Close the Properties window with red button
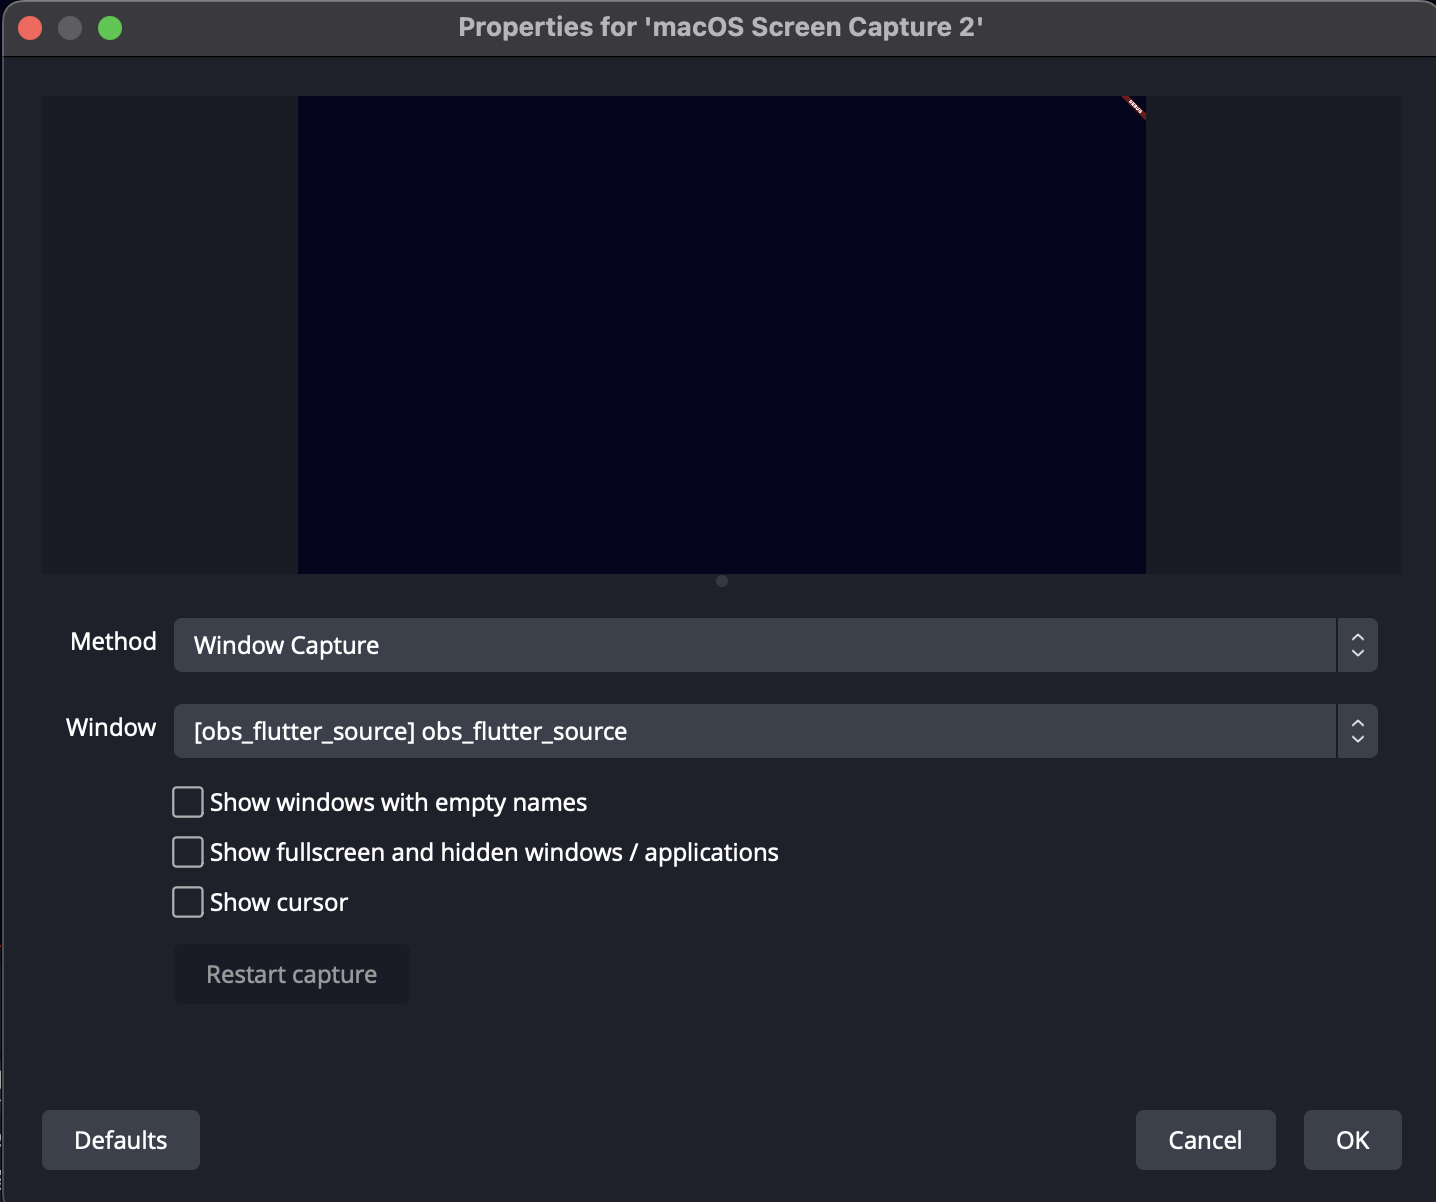 point(30,28)
